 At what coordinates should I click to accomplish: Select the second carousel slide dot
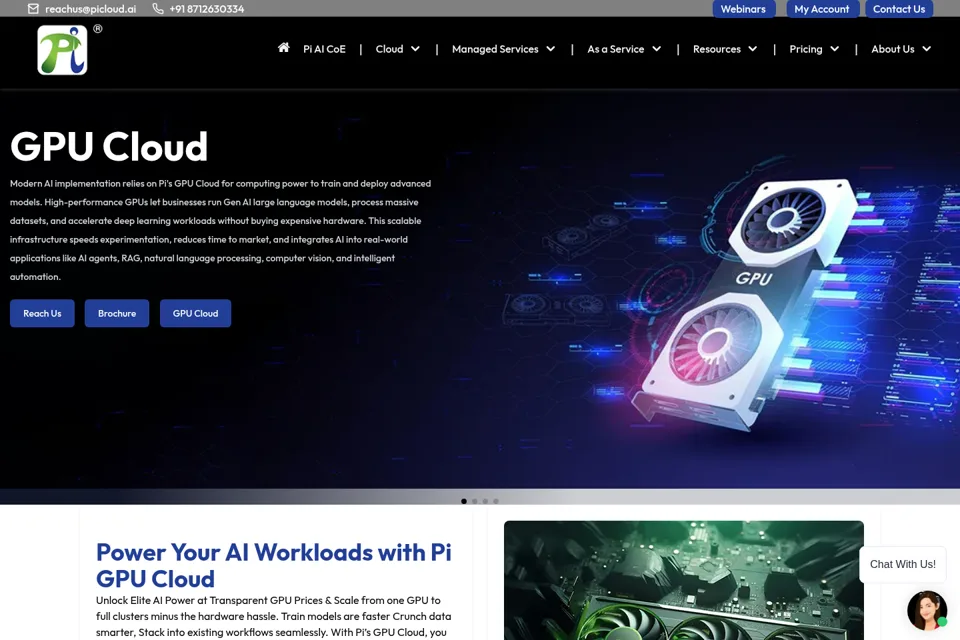[x=474, y=501]
